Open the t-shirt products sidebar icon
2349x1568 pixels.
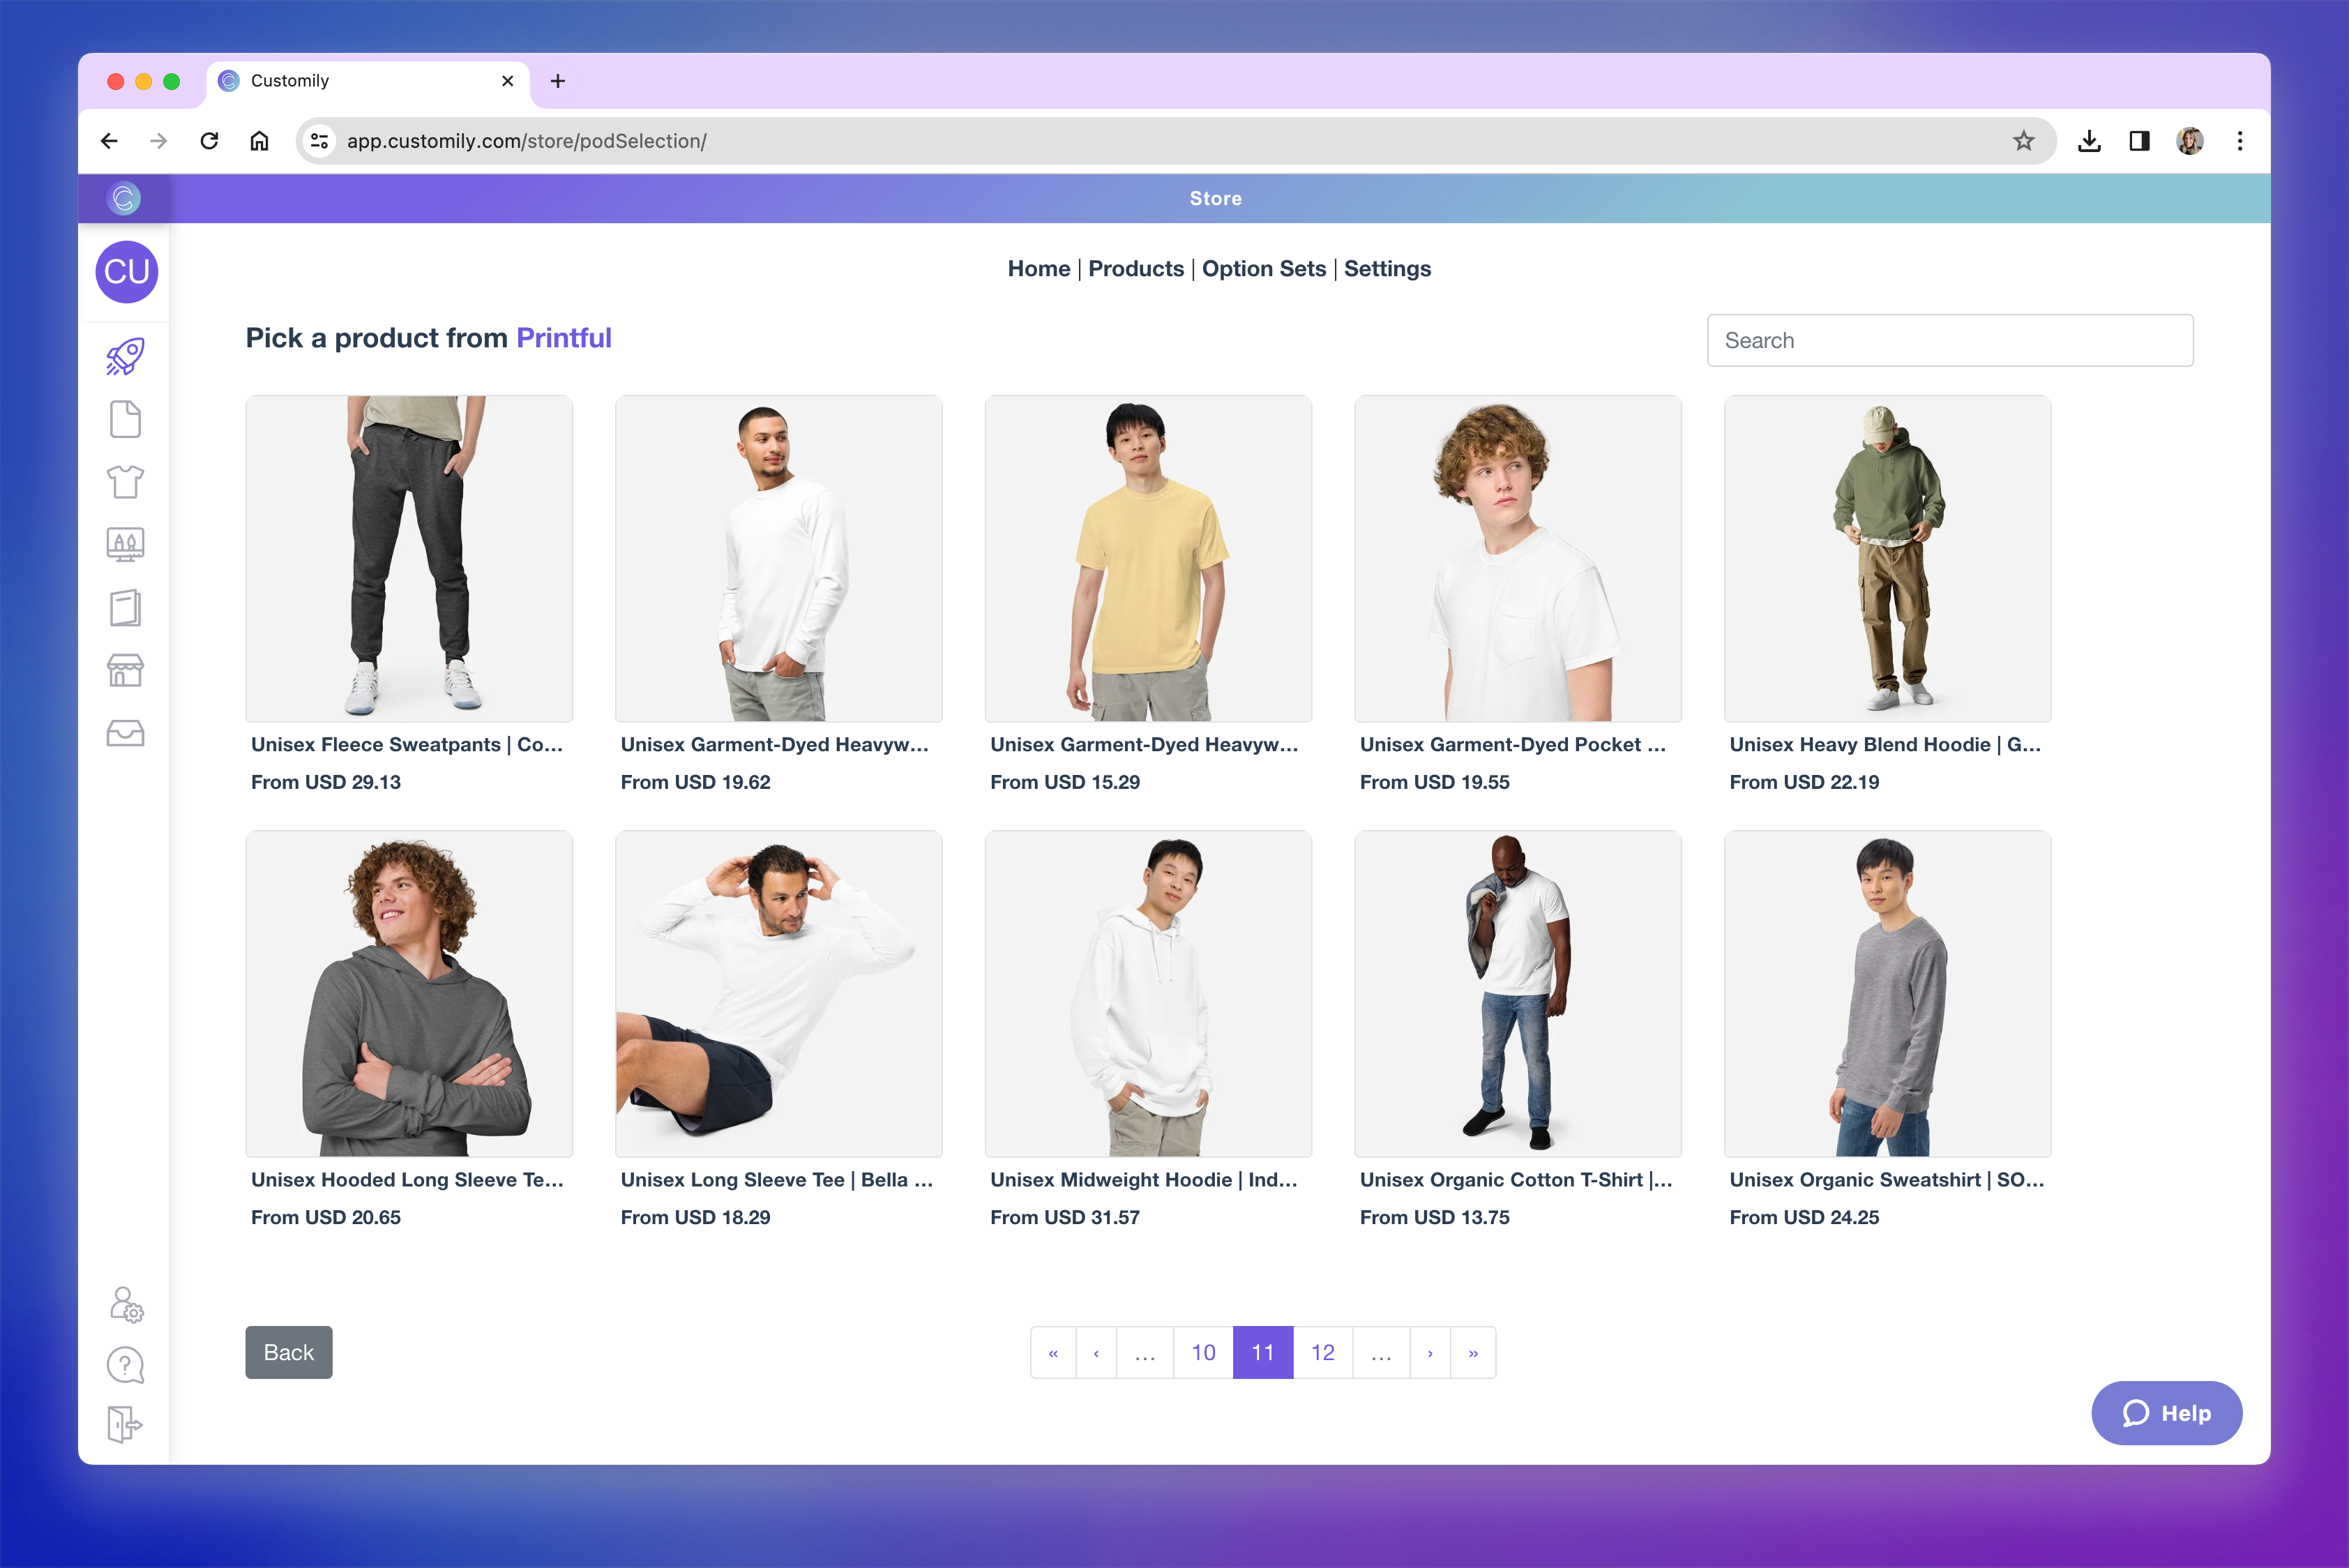(124, 482)
